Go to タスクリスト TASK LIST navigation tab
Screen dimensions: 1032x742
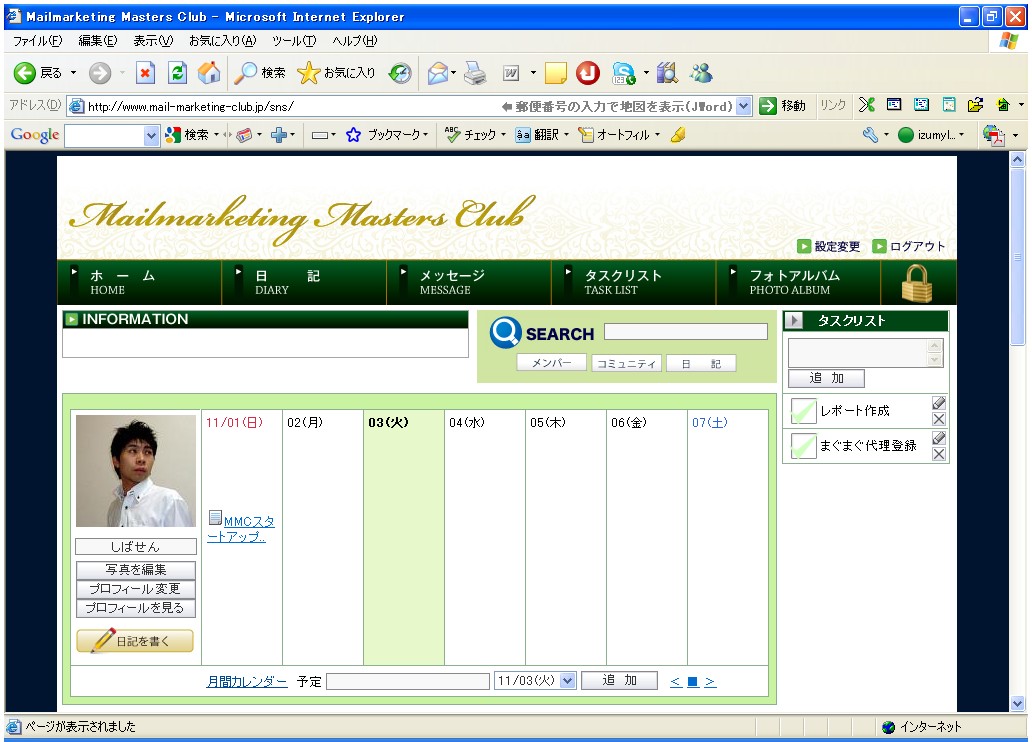coord(634,282)
